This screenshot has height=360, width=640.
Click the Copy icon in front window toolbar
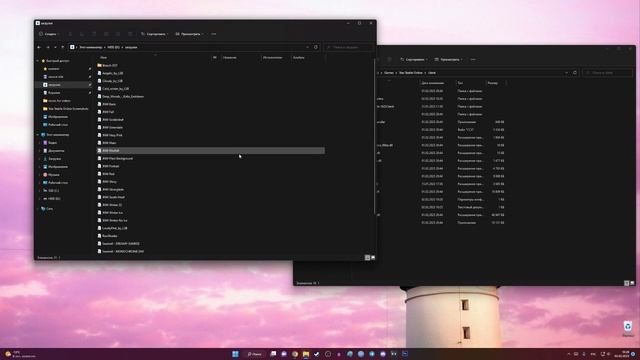[82, 34]
